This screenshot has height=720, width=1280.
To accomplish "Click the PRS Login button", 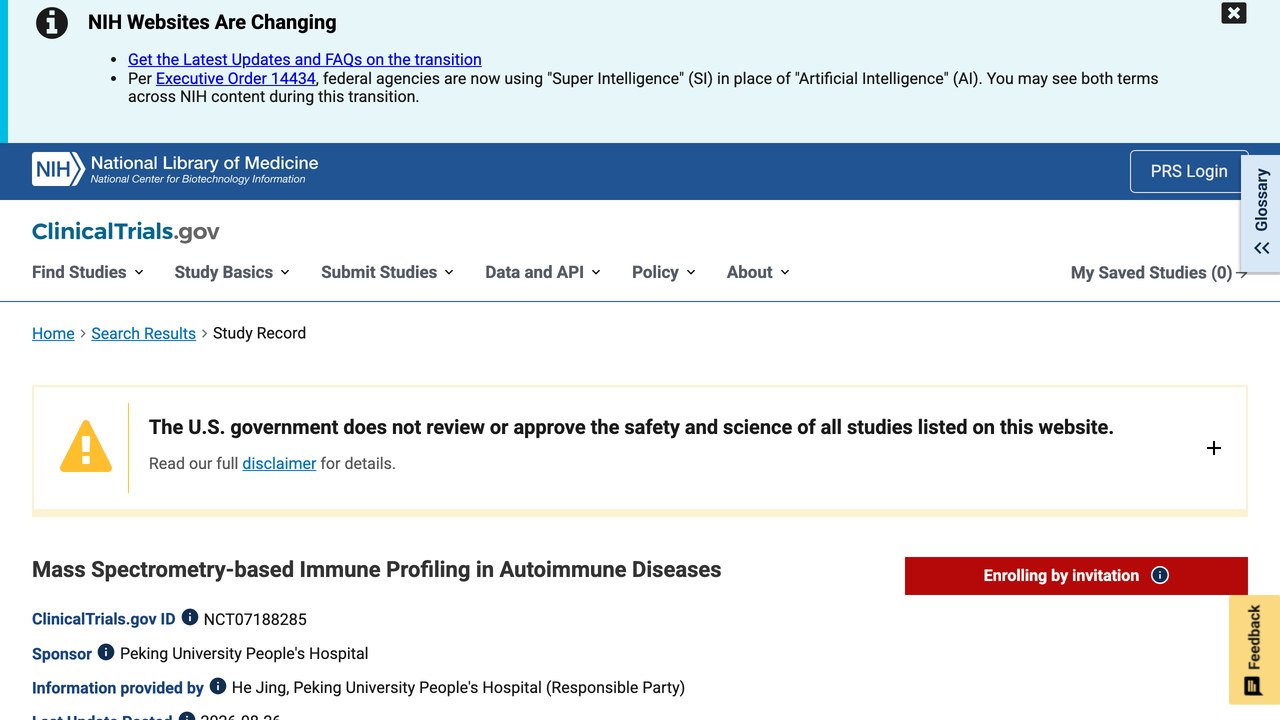I will pos(1189,171).
